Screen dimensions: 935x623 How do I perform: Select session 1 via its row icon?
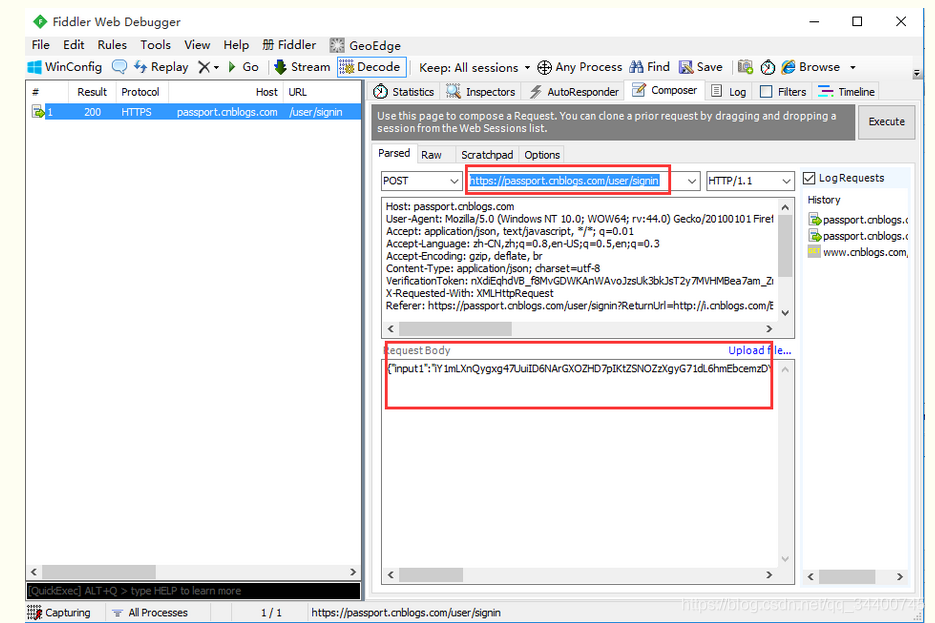(x=38, y=112)
